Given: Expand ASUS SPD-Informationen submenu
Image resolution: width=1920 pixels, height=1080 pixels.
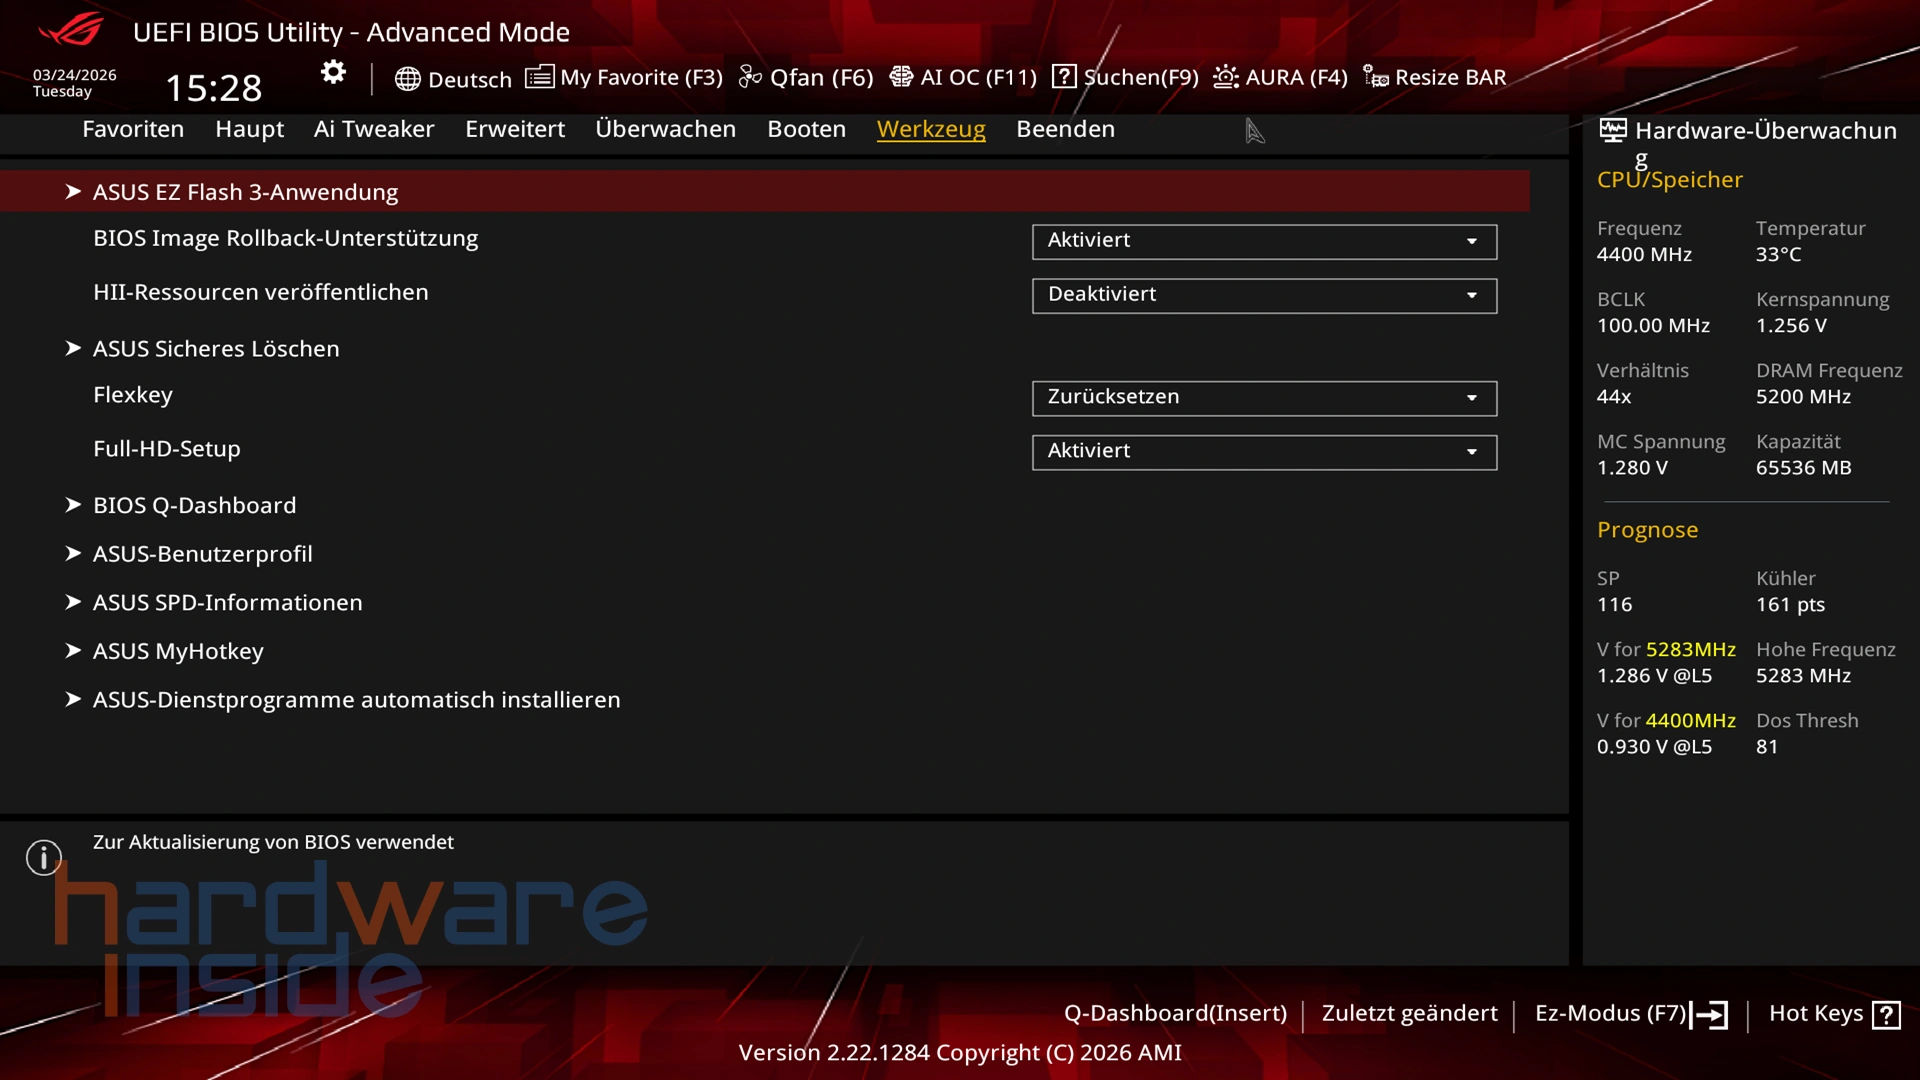Looking at the screenshot, I should 227,603.
